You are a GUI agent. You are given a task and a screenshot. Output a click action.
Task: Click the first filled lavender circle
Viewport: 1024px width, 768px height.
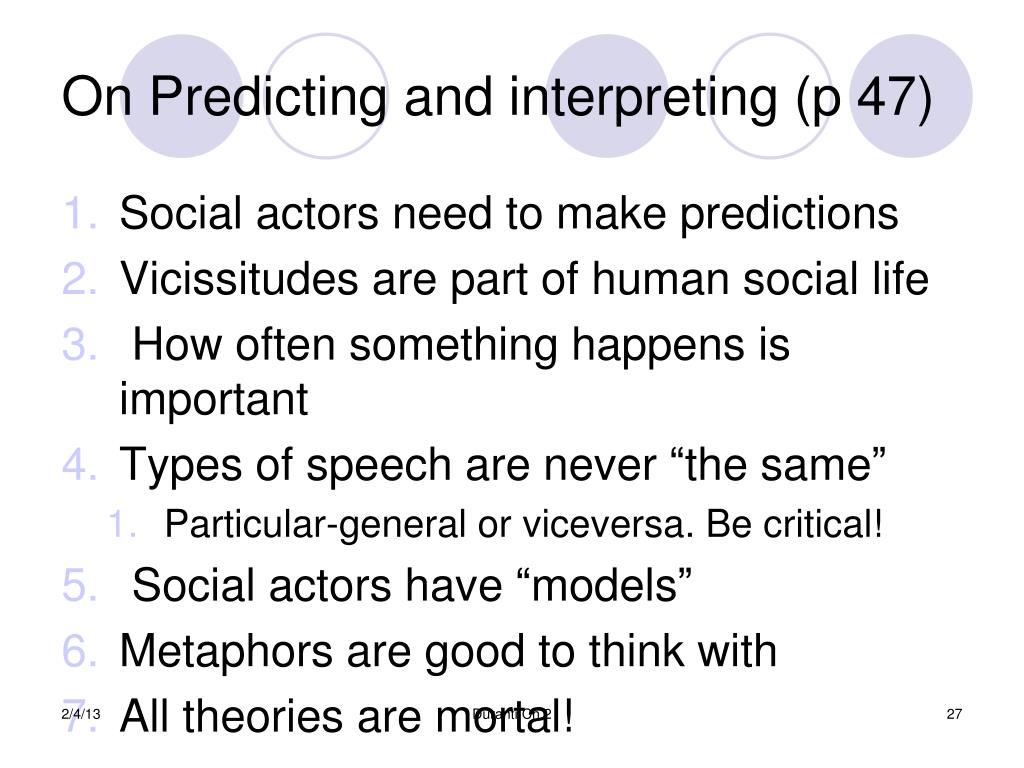[182, 96]
